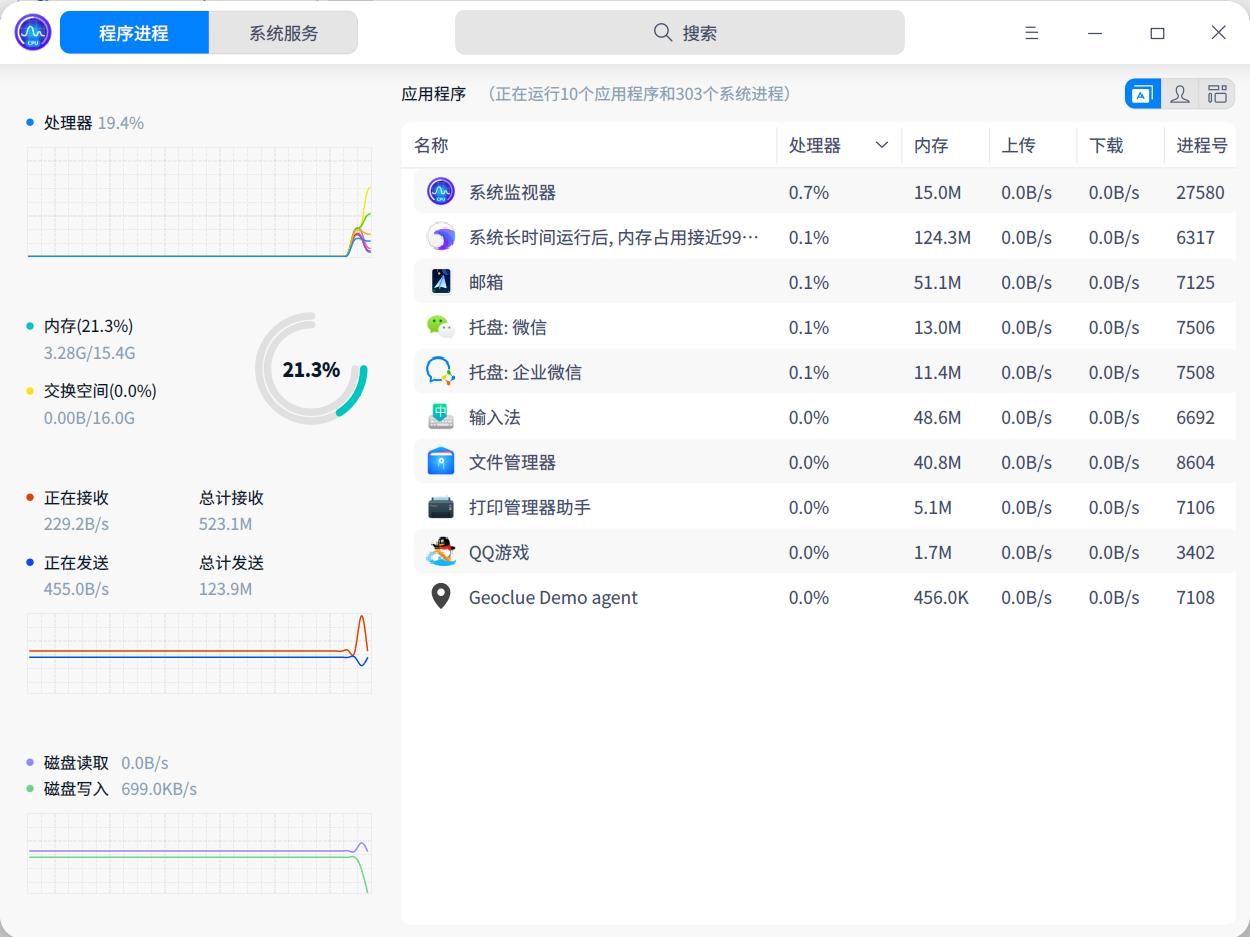Click process ID 3402
The width and height of the screenshot is (1250, 937).
[1195, 553]
